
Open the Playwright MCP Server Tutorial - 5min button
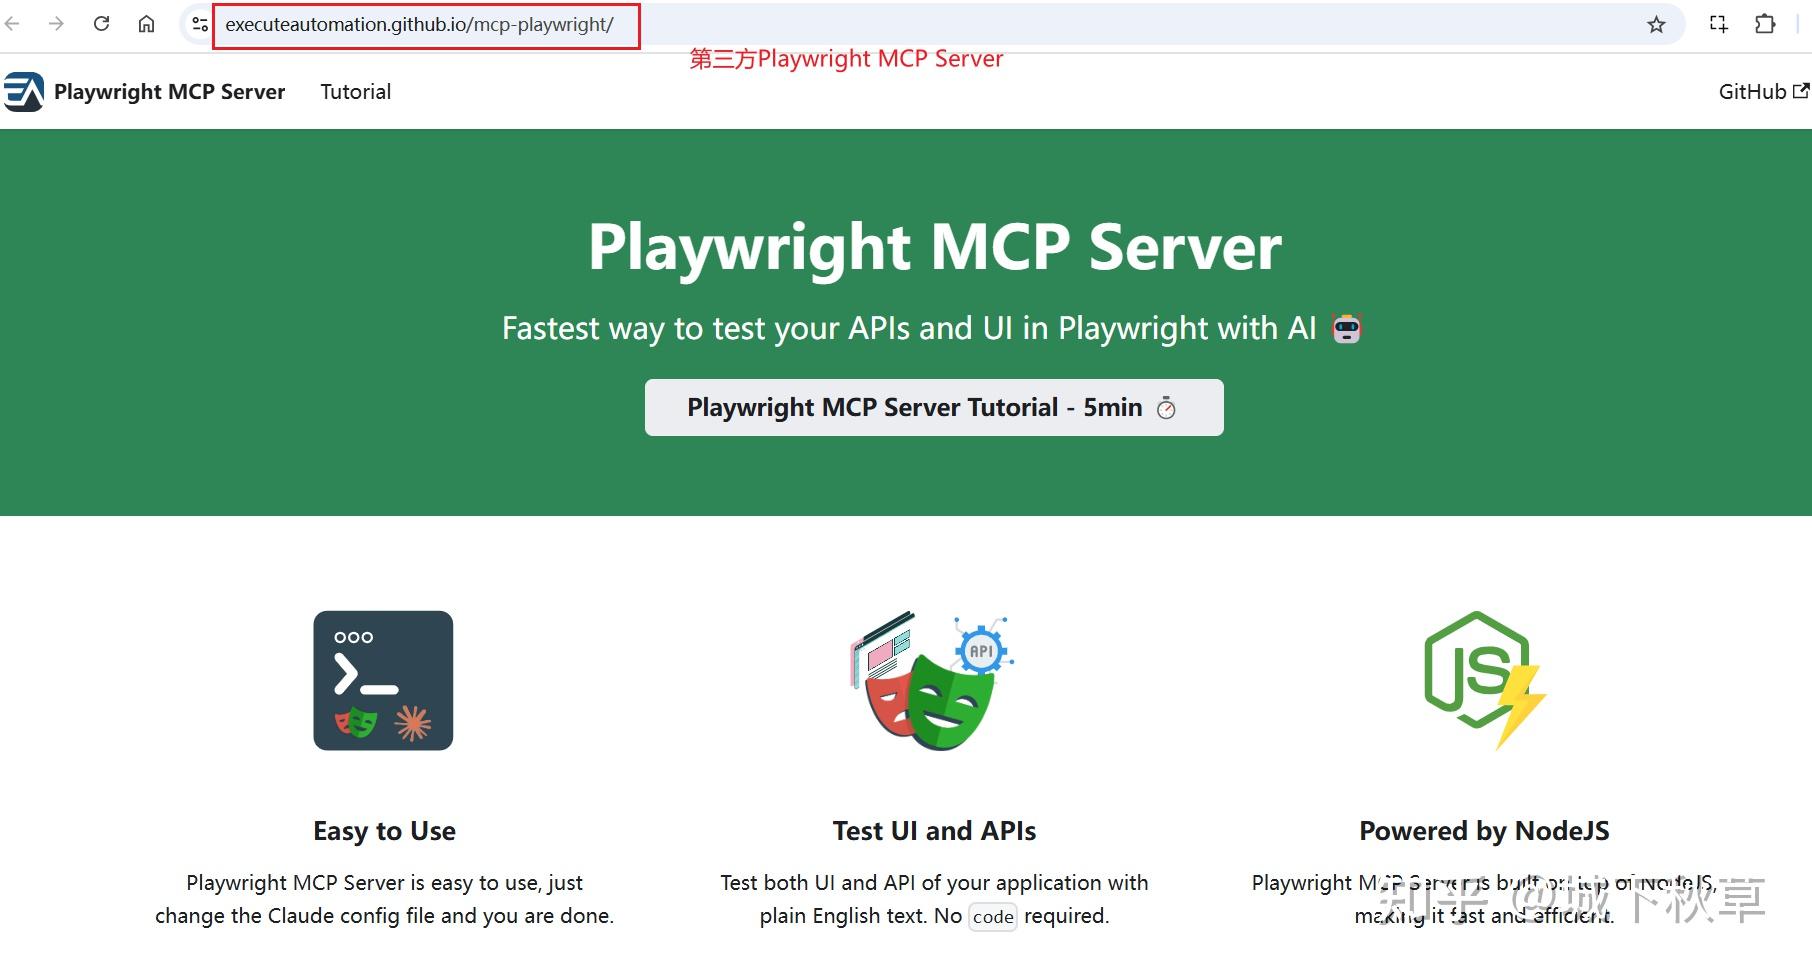click(x=932, y=407)
